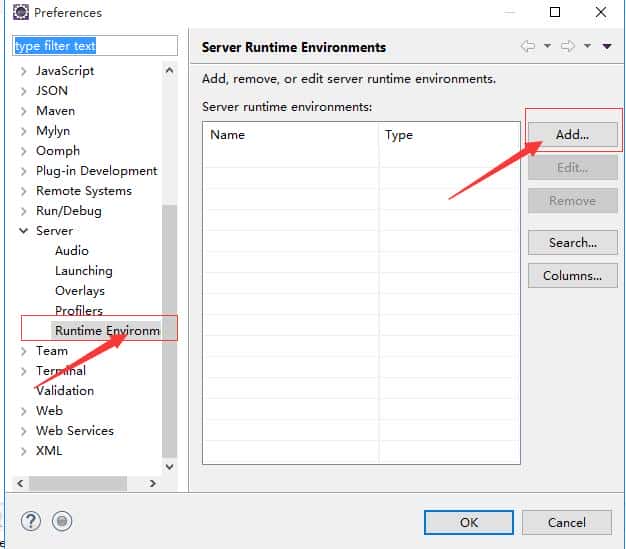Screen dimensions: 626x549
Task: Click the Edit... button
Action: pos(573,168)
